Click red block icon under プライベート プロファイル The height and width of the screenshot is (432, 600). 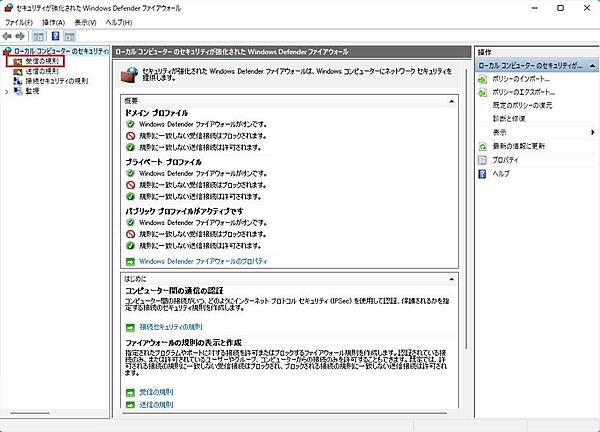130,185
